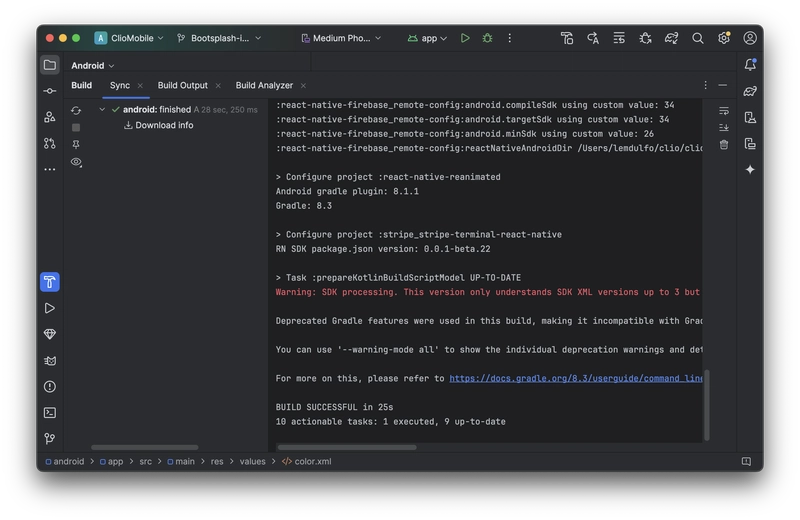Open the Problems tool window icon
This screenshot has height=520, width=800.
click(49, 386)
